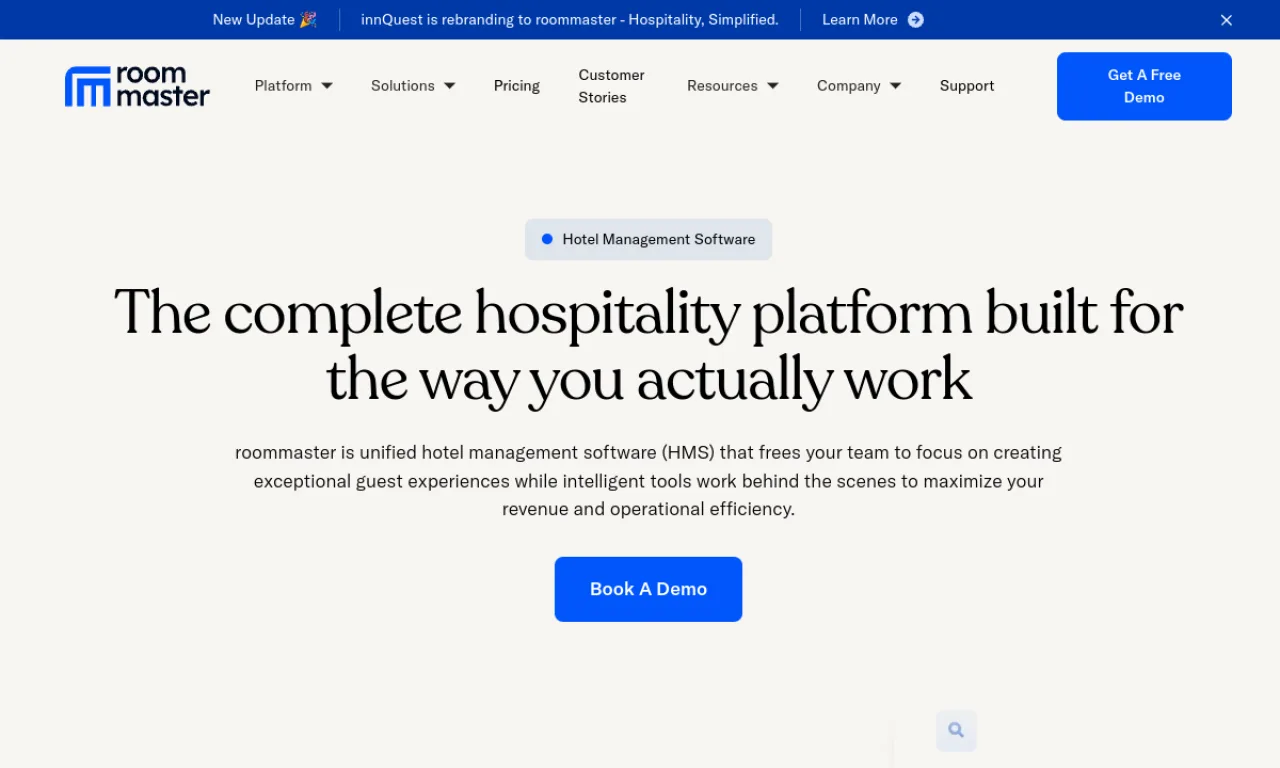
Task: Click the roommaster logo
Action: (137, 86)
